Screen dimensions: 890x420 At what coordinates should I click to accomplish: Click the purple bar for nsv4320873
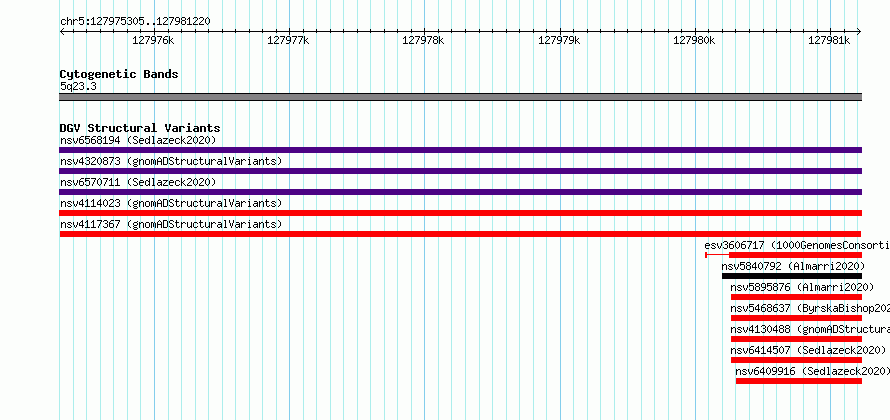460,171
